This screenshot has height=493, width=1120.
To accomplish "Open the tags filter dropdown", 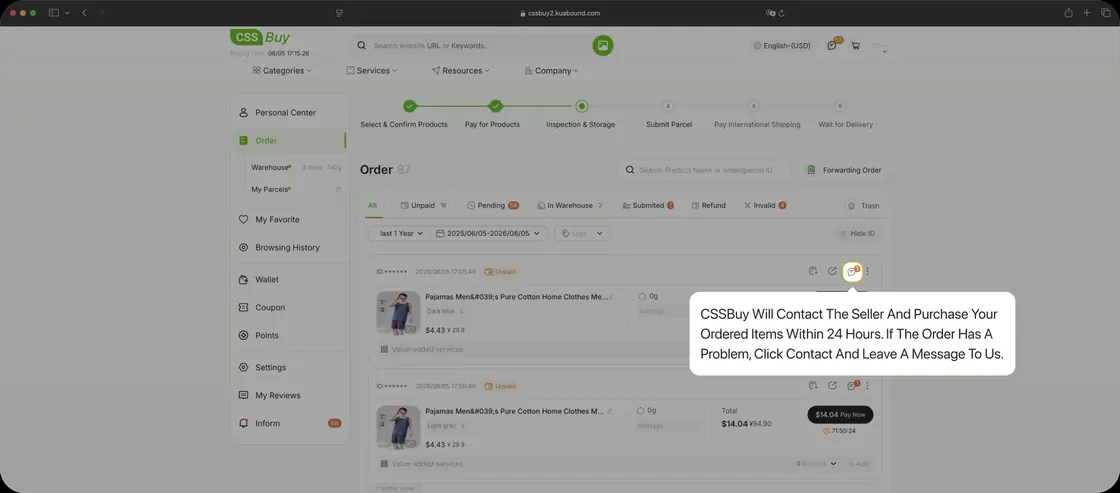I will click(582, 234).
